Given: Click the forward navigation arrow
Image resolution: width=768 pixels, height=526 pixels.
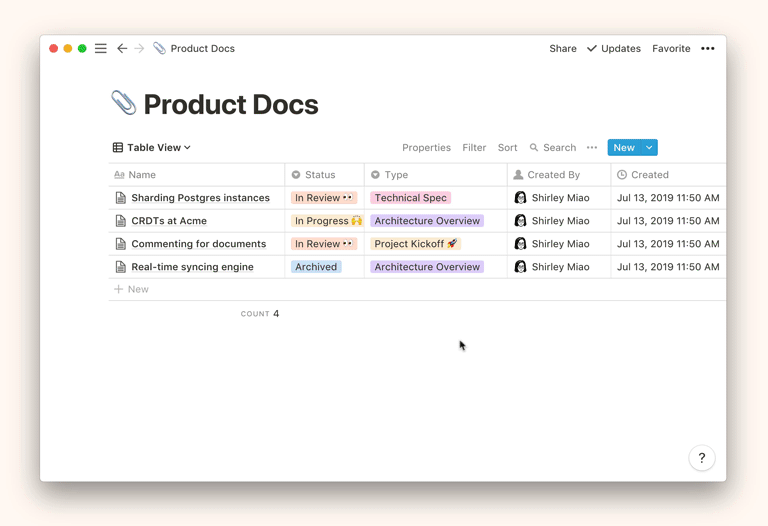Looking at the screenshot, I should (x=139, y=48).
